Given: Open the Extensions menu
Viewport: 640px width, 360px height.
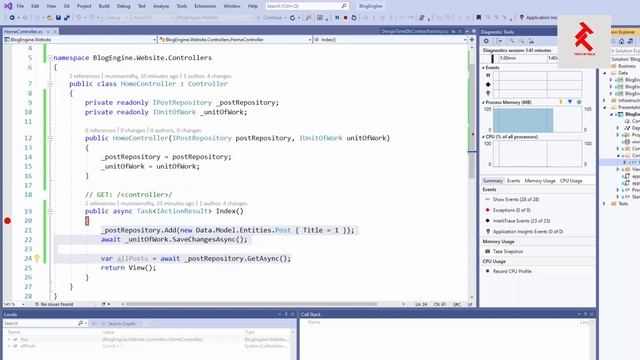Looking at the screenshot, I should click(x=205, y=6).
